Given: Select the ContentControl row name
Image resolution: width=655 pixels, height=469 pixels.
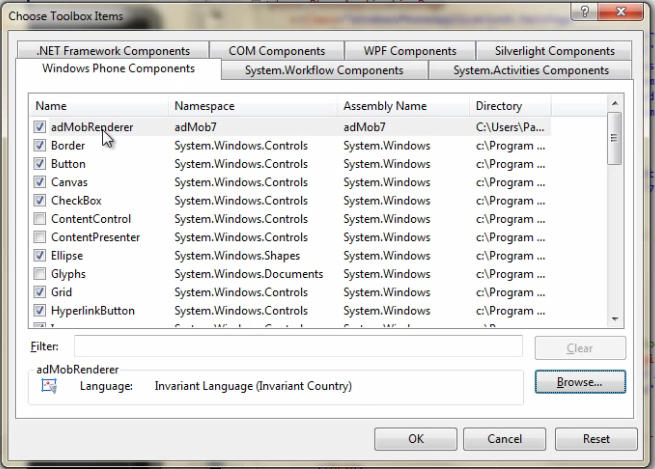Looking at the screenshot, I should 91,219.
